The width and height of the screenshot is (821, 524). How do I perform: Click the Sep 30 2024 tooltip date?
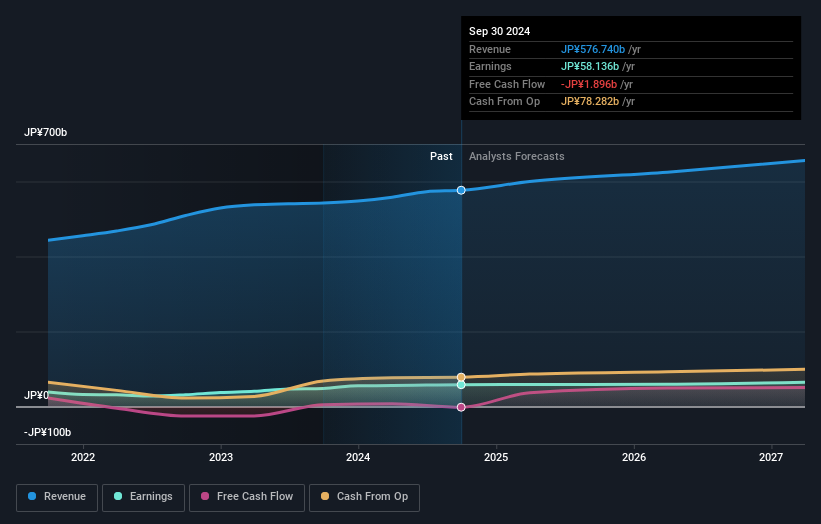[x=500, y=31]
